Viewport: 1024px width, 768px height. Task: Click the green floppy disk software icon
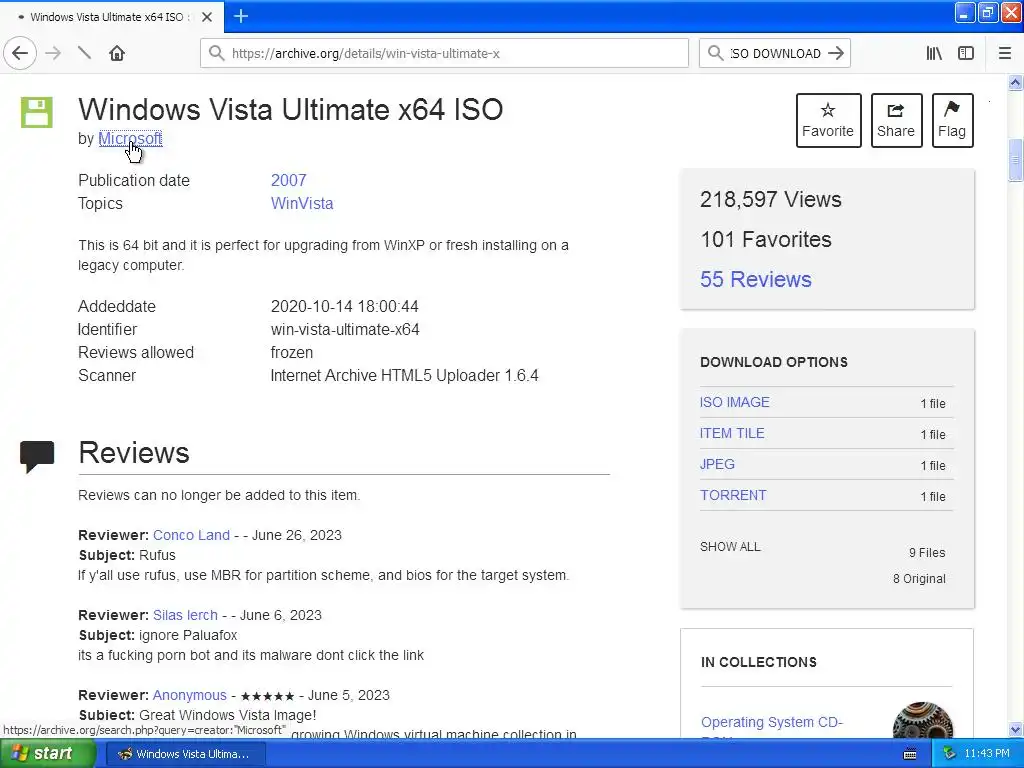[37, 112]
